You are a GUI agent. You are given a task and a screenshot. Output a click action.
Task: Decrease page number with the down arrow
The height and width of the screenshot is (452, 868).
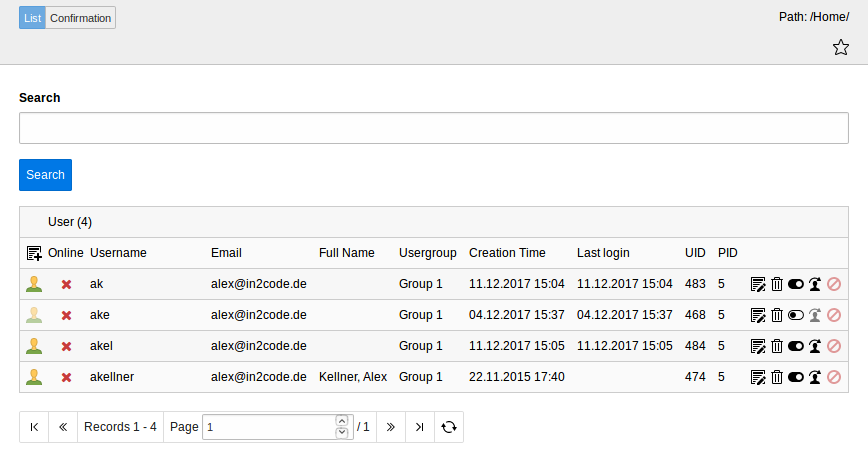tap(341, 433)
